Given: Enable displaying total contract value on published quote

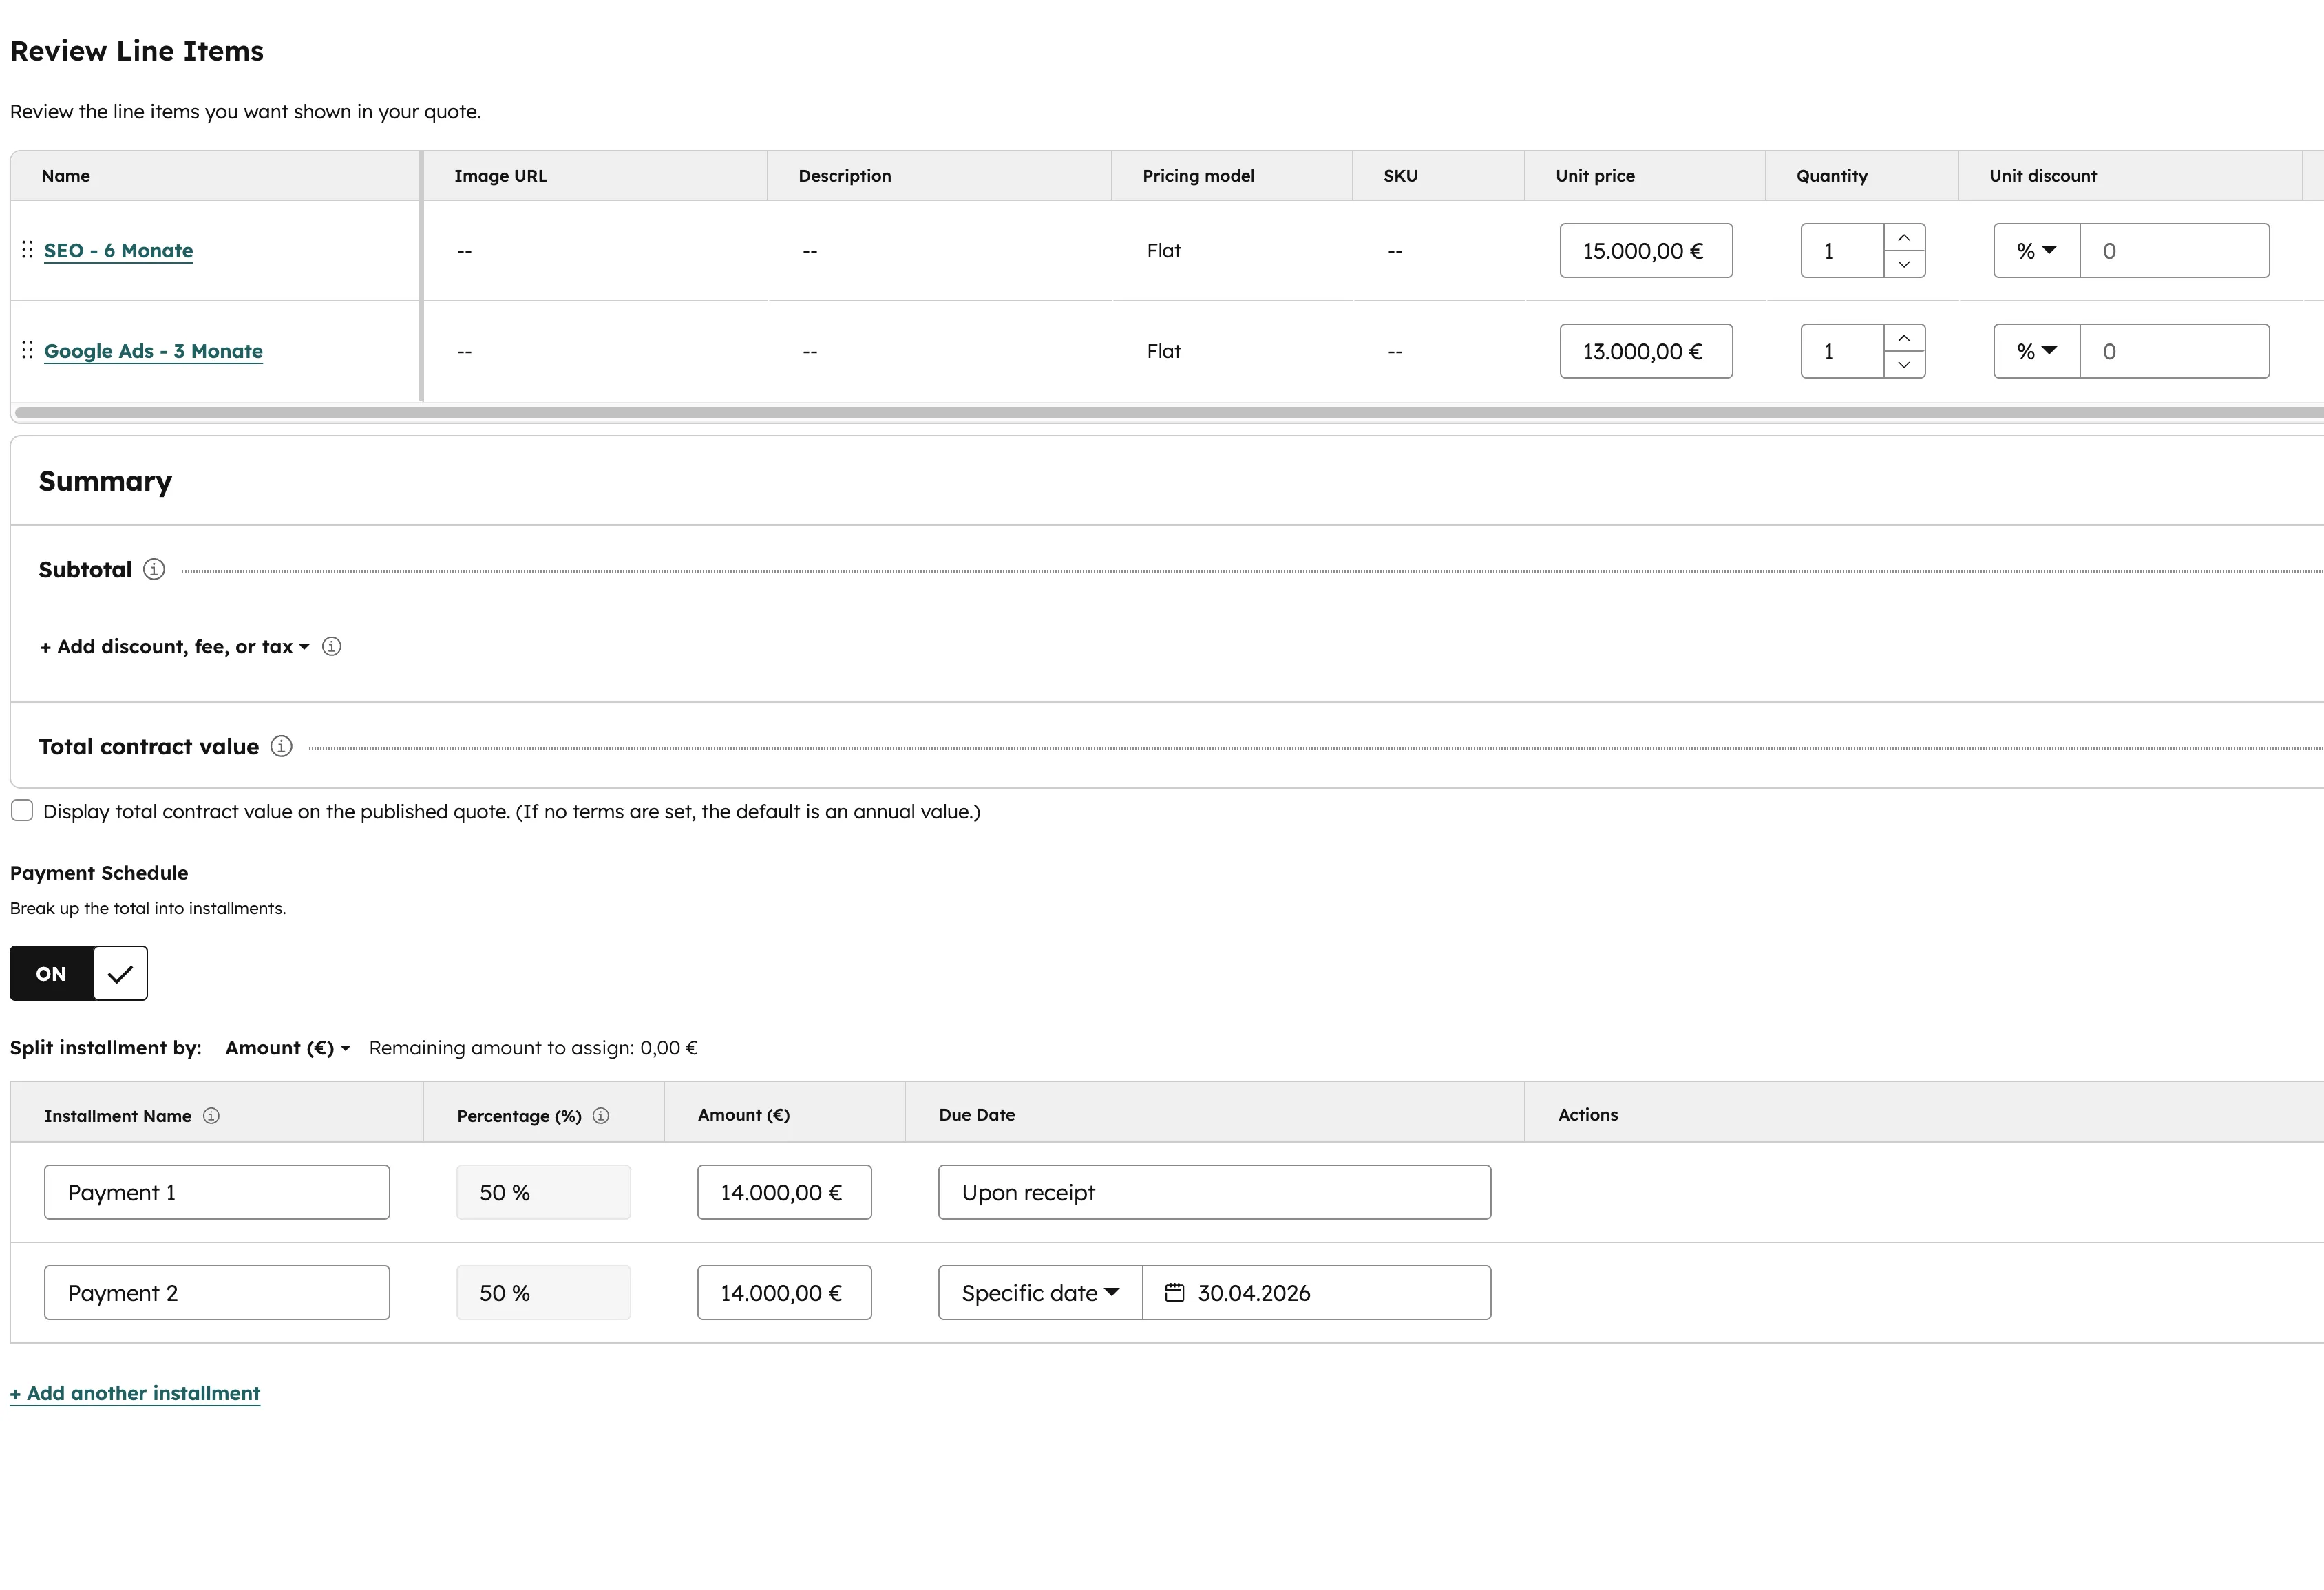Looking at the screenshot, I should (x=22, y=810).
